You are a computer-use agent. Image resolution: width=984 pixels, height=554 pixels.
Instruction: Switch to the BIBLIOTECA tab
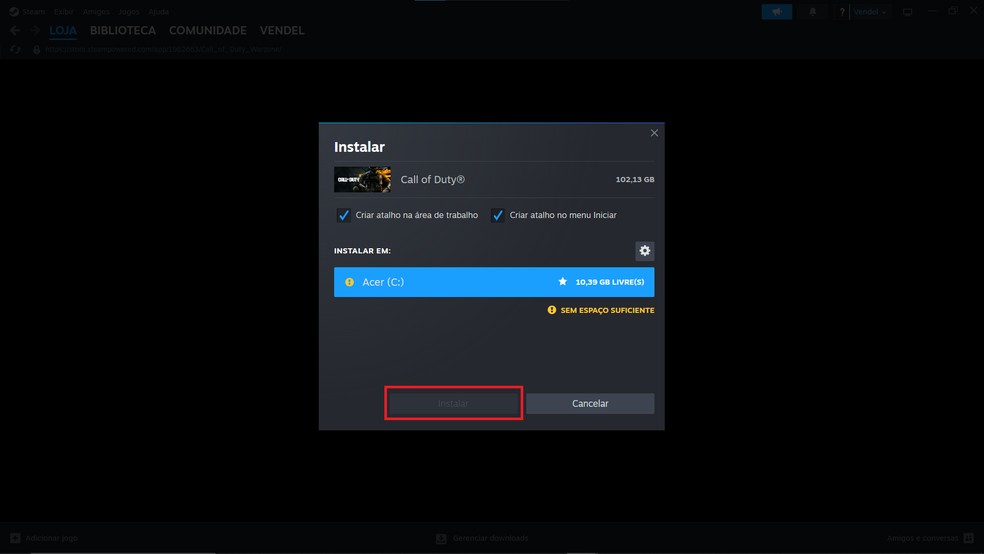point(122,30)
